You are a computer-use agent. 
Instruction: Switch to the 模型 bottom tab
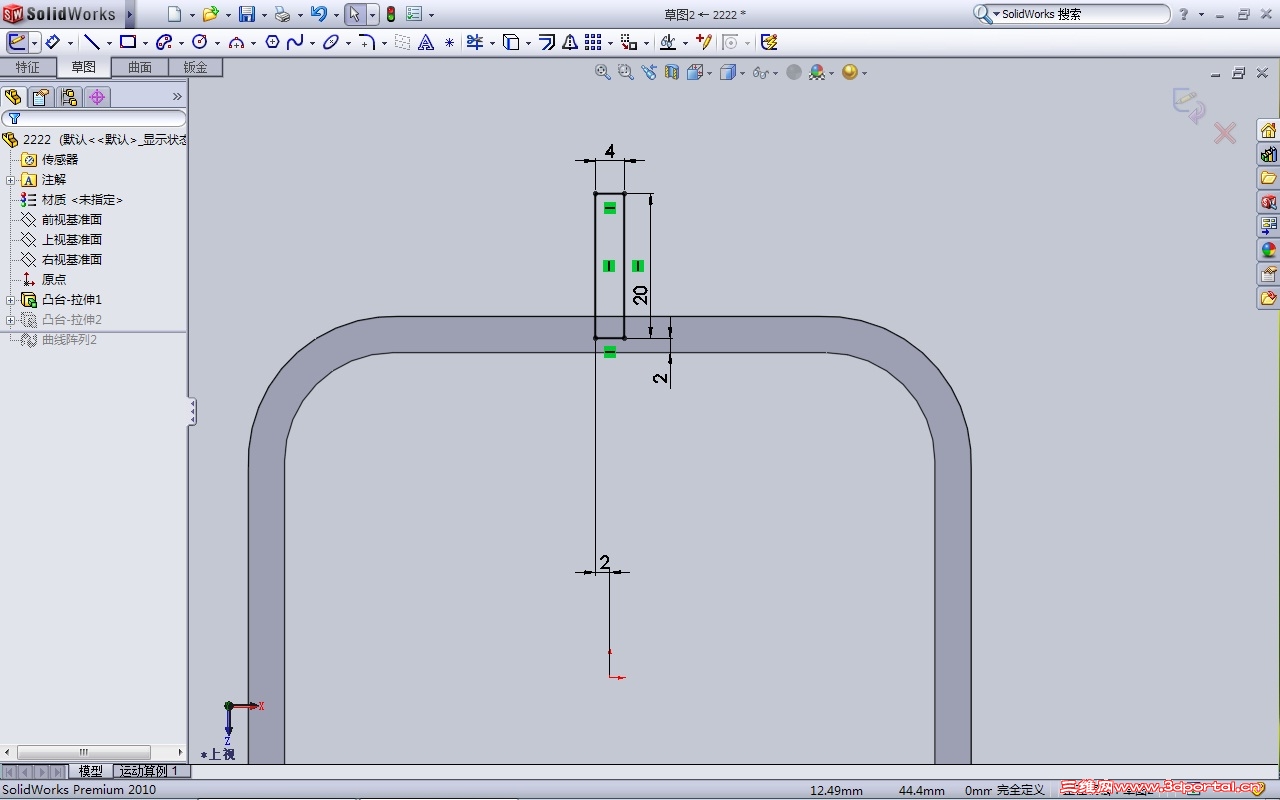pyautogui.click(x=90, y=771)
